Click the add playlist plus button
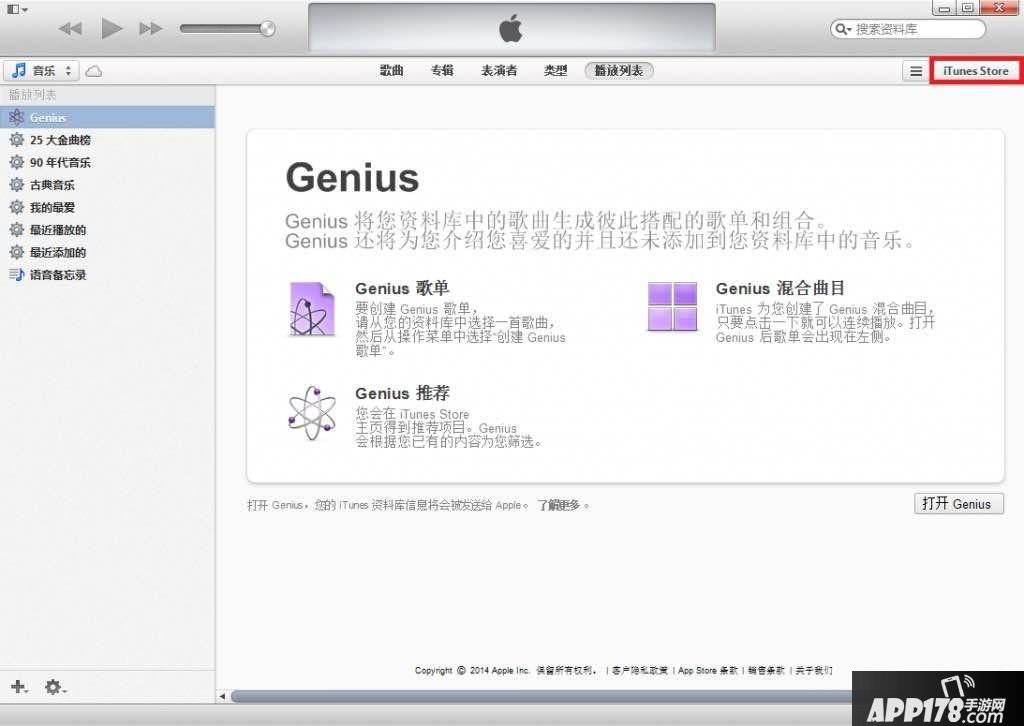1024x726 pixels. tap(19, 687)
